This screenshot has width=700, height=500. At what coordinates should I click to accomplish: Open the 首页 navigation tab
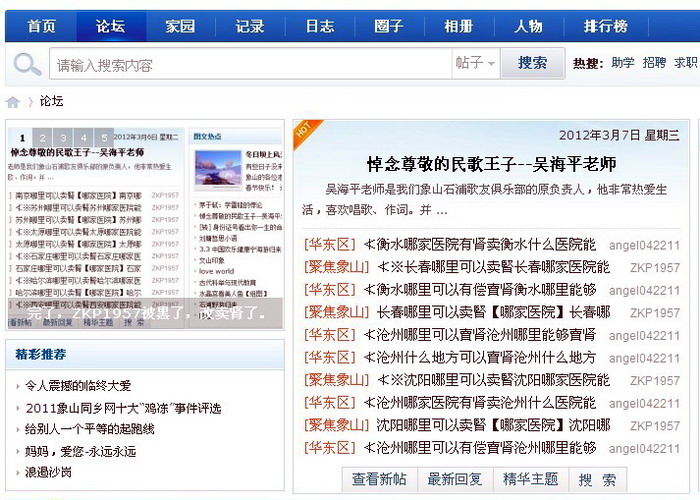pyautogui.click(x=41, y=26)
